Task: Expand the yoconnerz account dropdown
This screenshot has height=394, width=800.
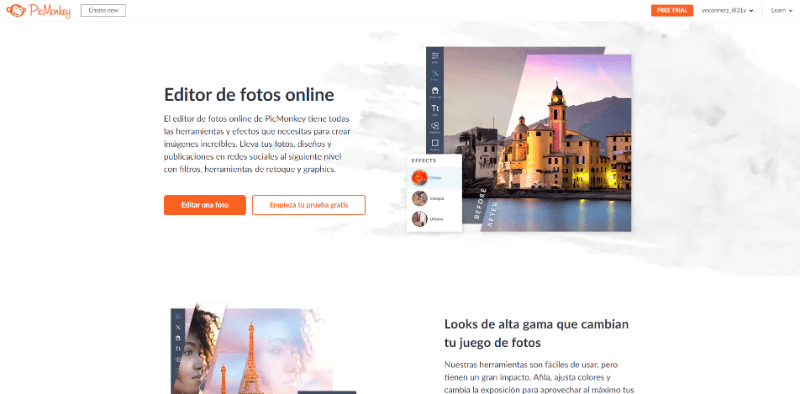Action: coord(728,10)
